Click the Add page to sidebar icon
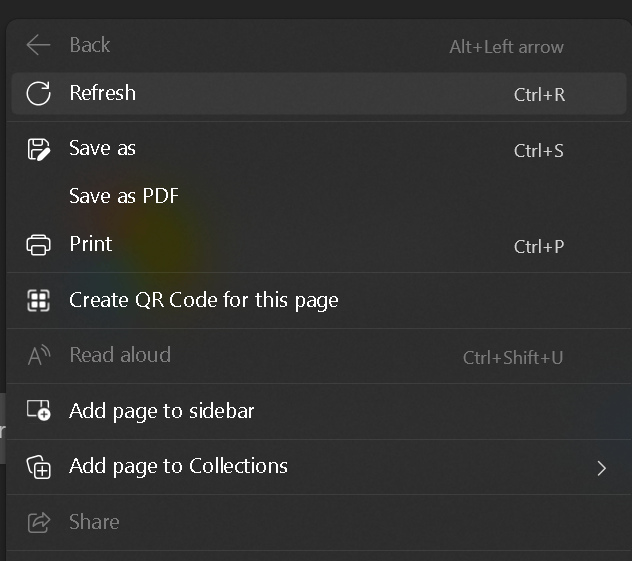 coord(38,411)
